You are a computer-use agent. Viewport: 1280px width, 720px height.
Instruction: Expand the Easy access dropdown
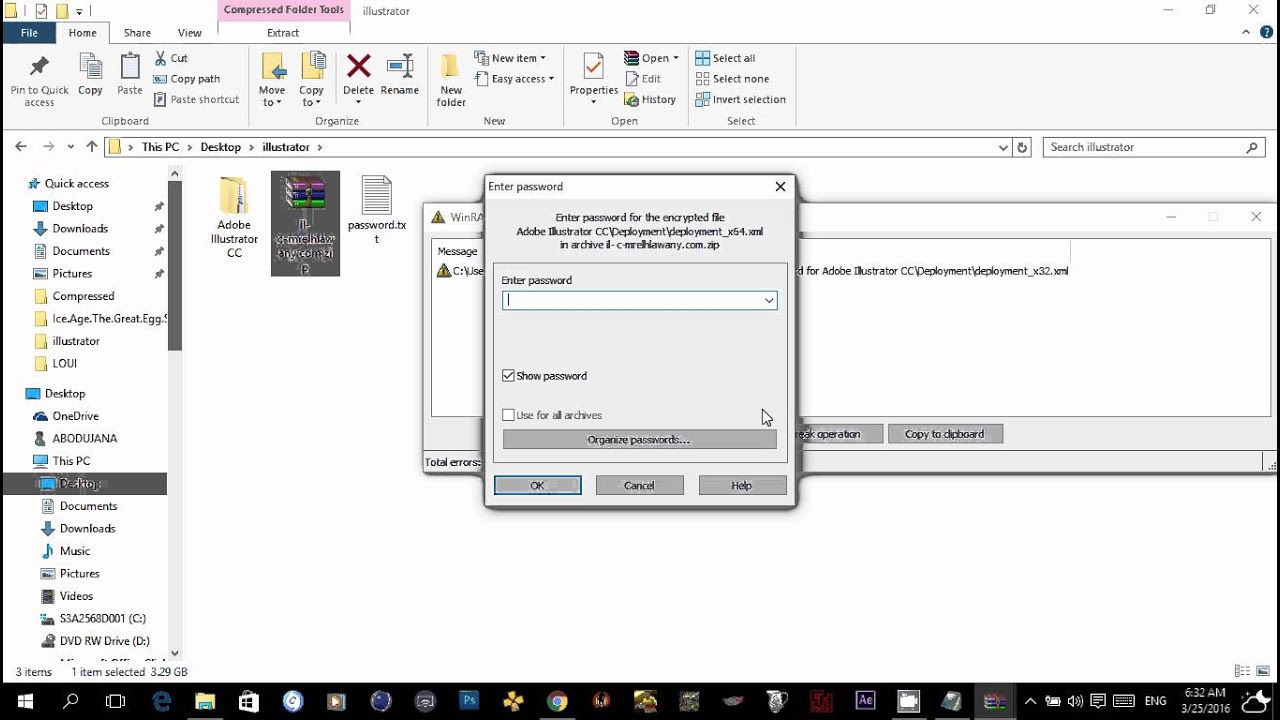(x=514, y=79)
